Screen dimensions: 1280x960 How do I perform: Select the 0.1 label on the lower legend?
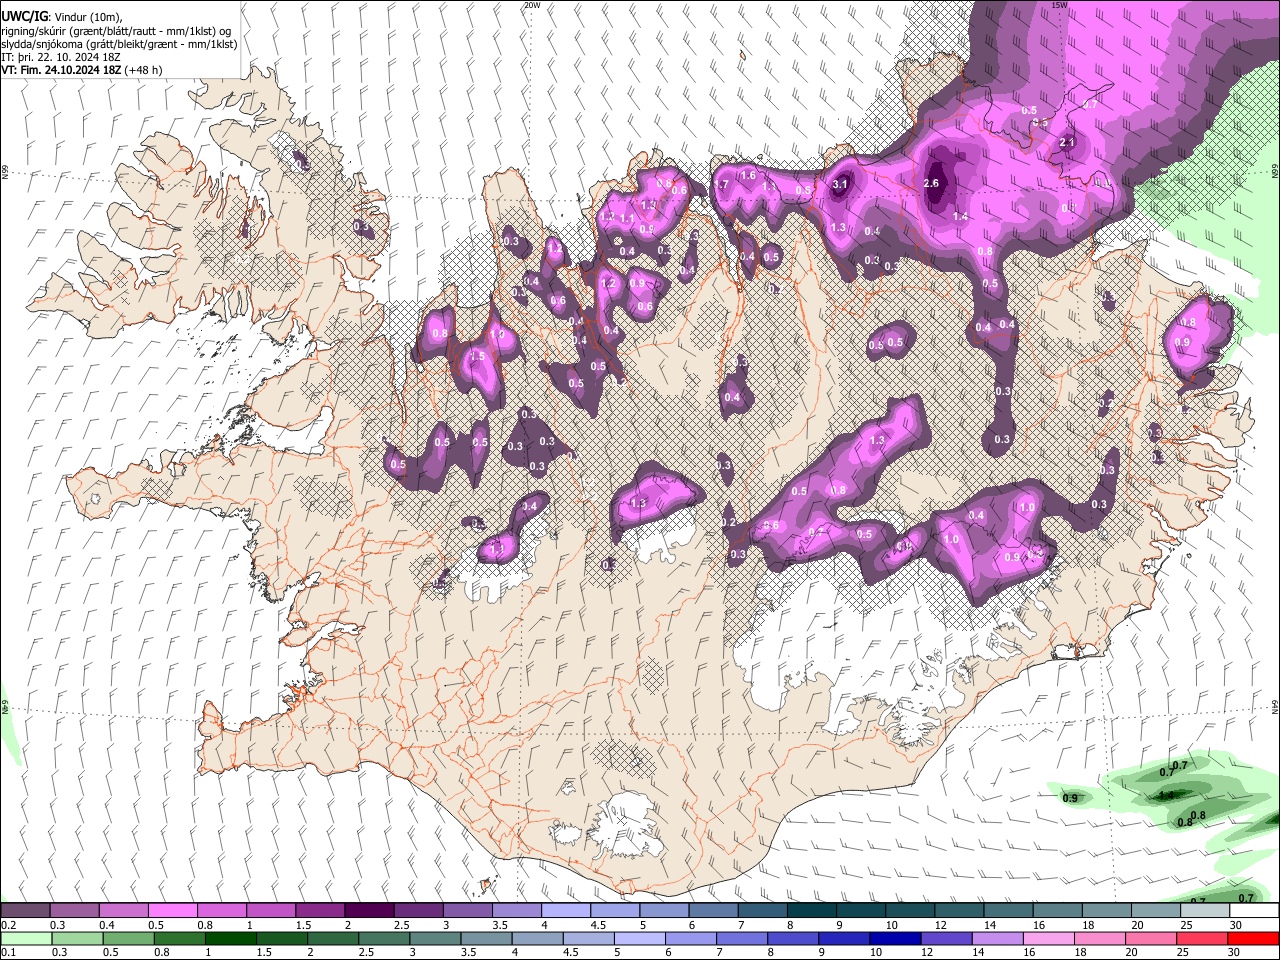6,953
